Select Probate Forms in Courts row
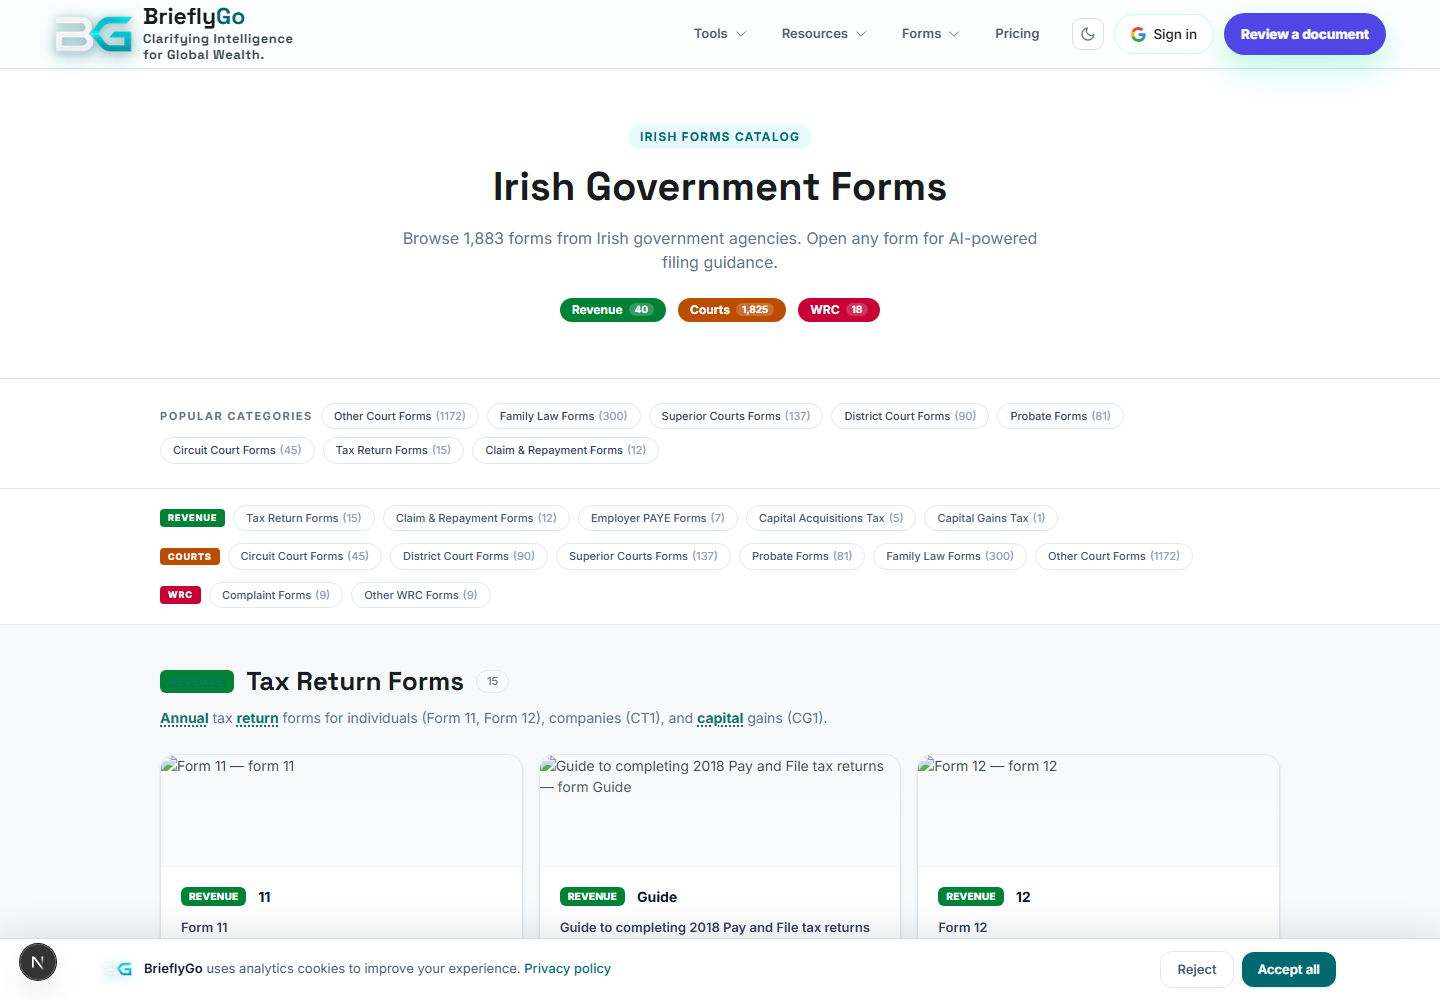The height and width of the screenshot is (1000, 1440). (802, 556)
